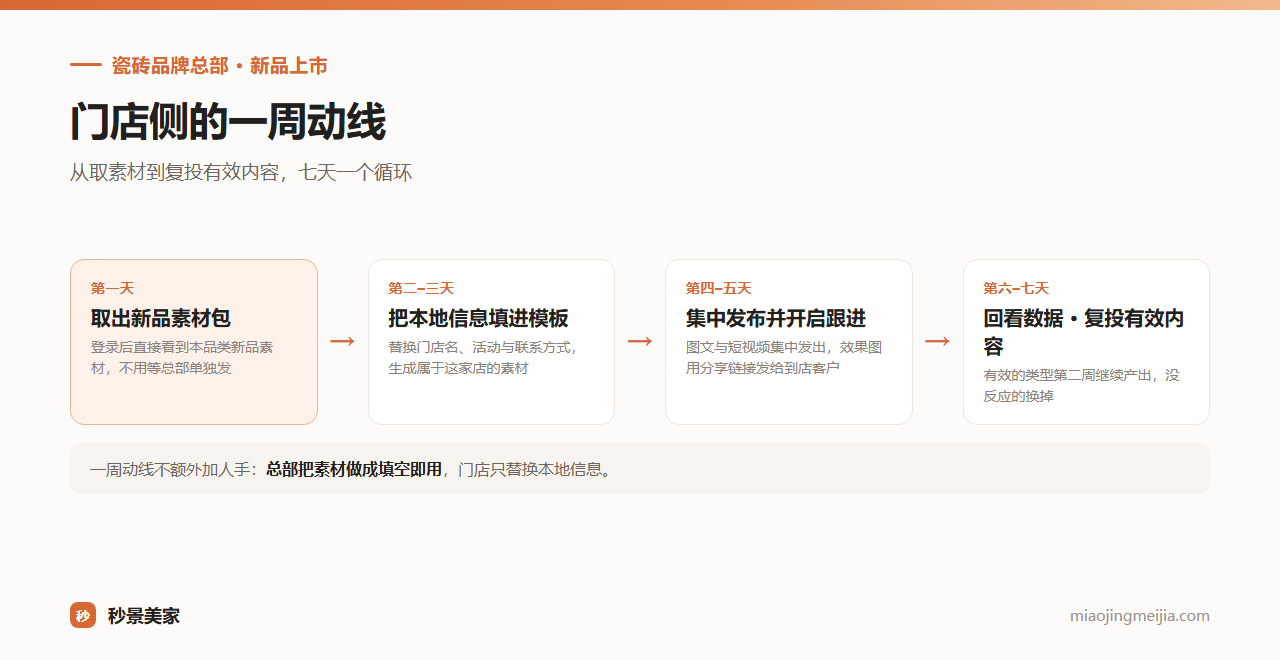The width and height of the screenshot is (1280, 660).
Task: Open the miaojingmeijia.com link
Action: pos(1139,616)
